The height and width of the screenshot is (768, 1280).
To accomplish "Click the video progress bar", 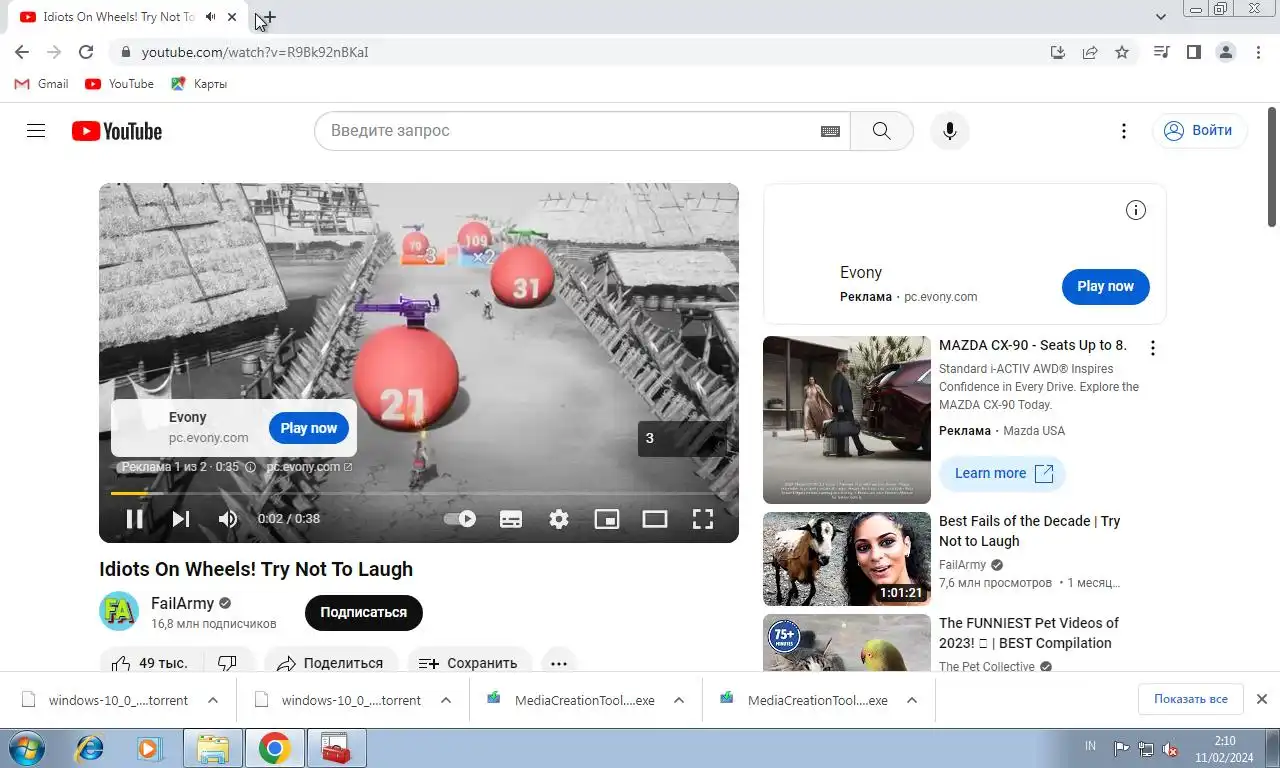I will (419, 493).
